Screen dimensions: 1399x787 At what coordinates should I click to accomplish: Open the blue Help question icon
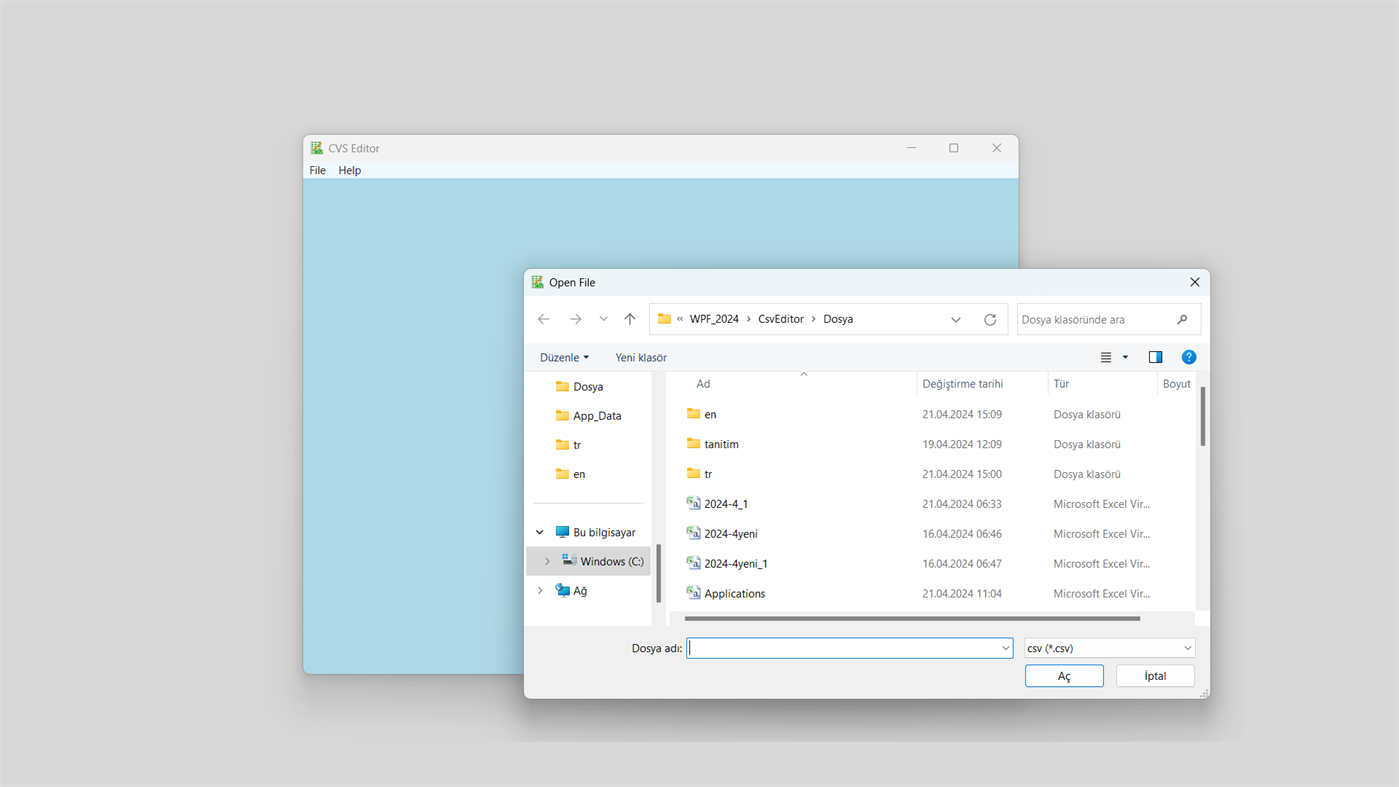[x=1189, y=357]
